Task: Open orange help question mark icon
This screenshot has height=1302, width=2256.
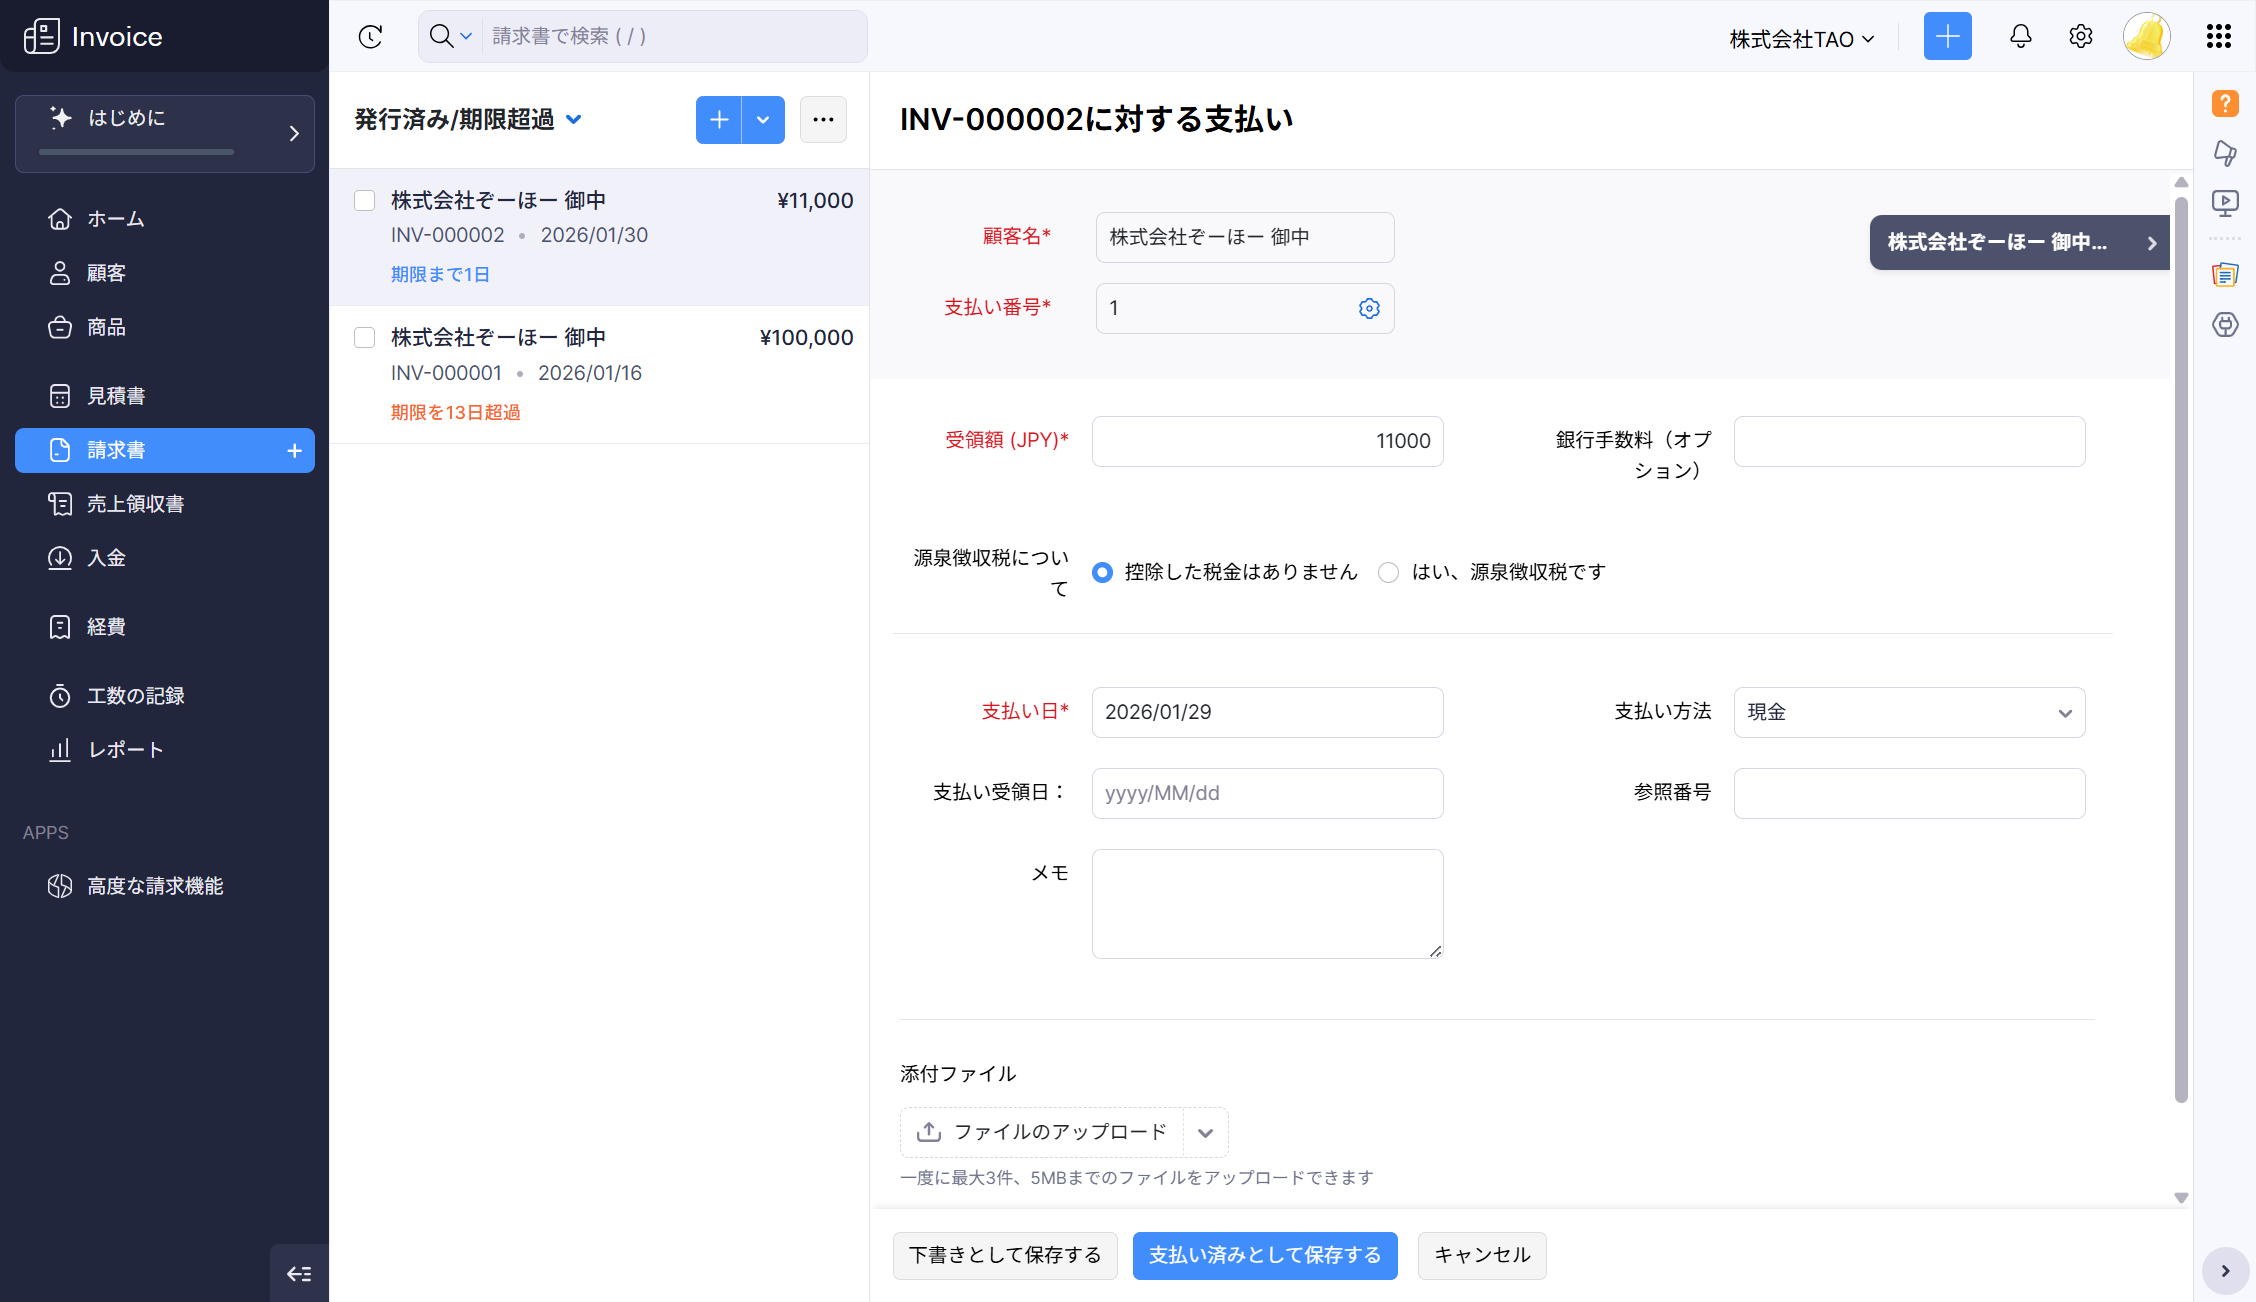Action: pos(2225,103)
